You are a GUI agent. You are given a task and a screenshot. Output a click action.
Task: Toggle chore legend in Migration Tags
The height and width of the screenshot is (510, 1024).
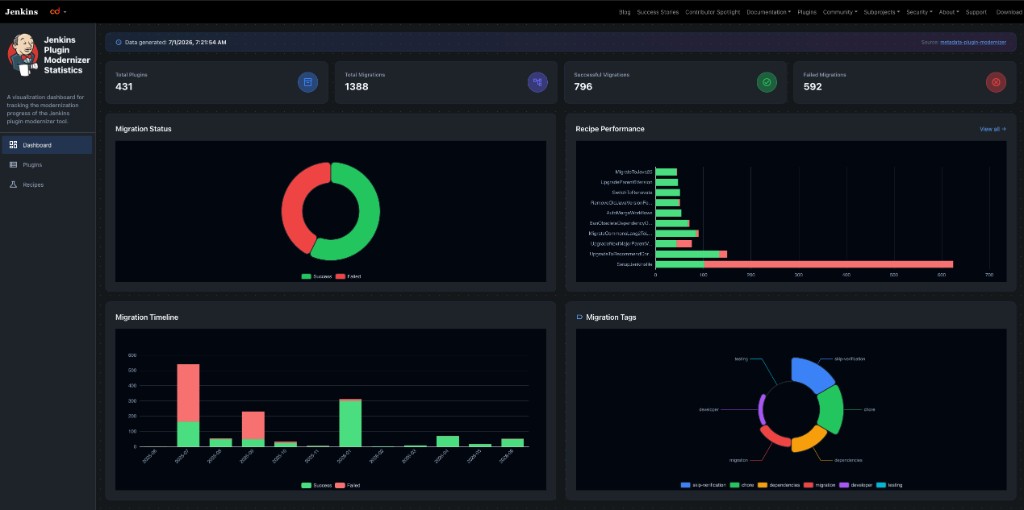coord(743,485)
